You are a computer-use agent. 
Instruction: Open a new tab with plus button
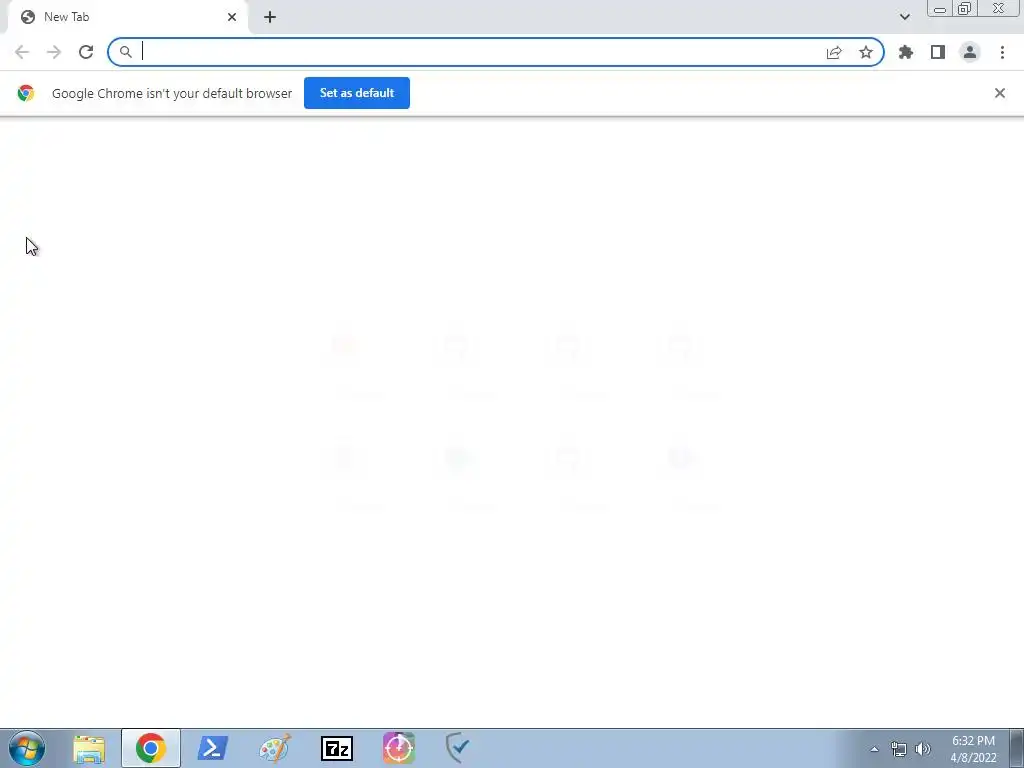tap(270, 17)
